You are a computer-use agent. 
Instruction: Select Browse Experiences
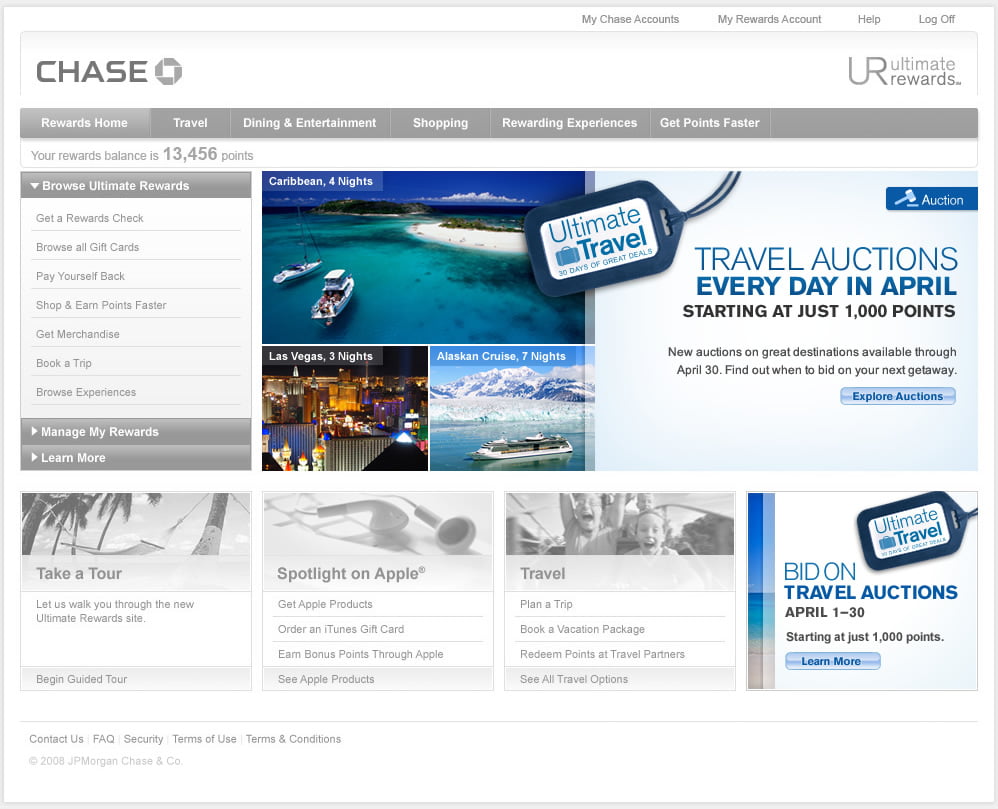[x=86, y=392]
